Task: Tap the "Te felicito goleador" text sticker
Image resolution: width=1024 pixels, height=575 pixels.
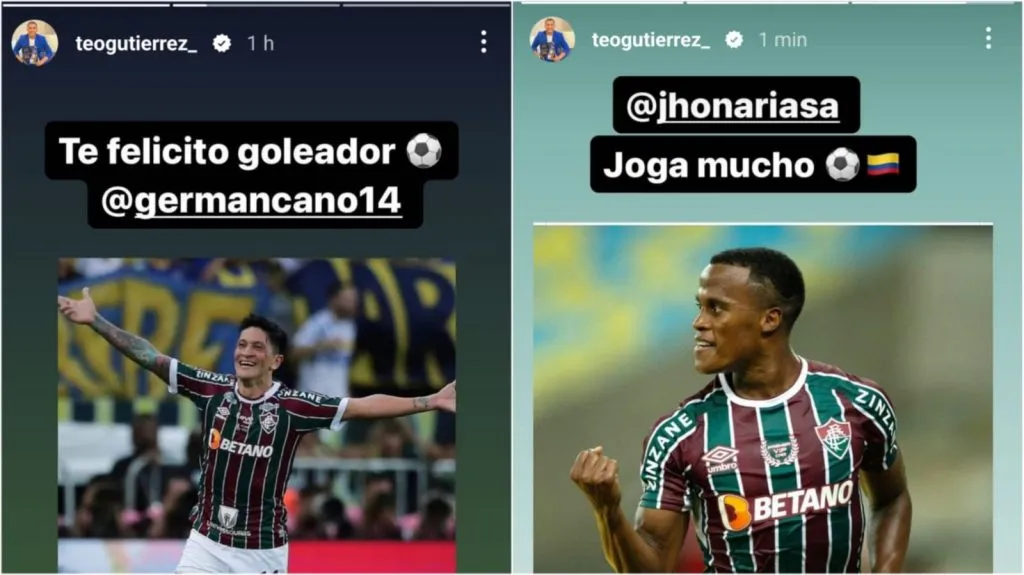Action: [227, 152]
